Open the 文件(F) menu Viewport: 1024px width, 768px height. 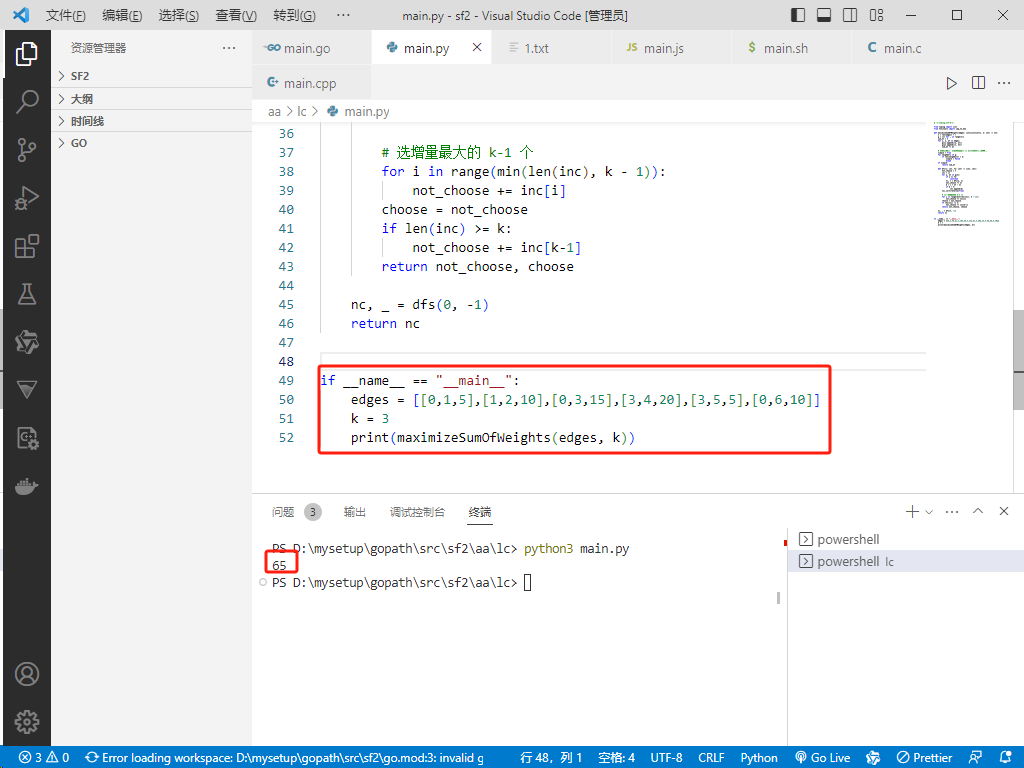point(65,15)
